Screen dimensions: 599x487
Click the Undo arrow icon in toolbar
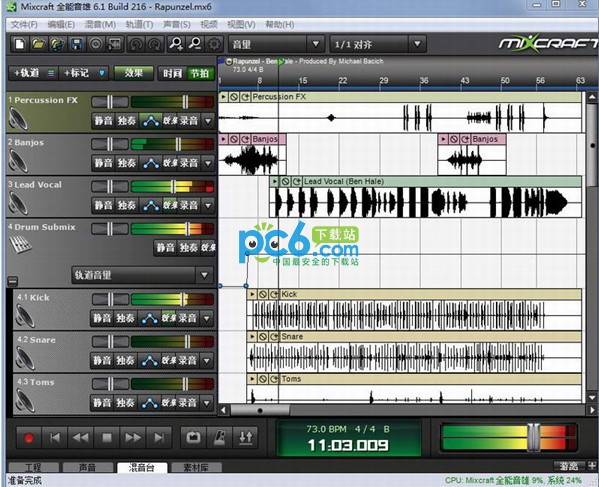click(136, 44)
